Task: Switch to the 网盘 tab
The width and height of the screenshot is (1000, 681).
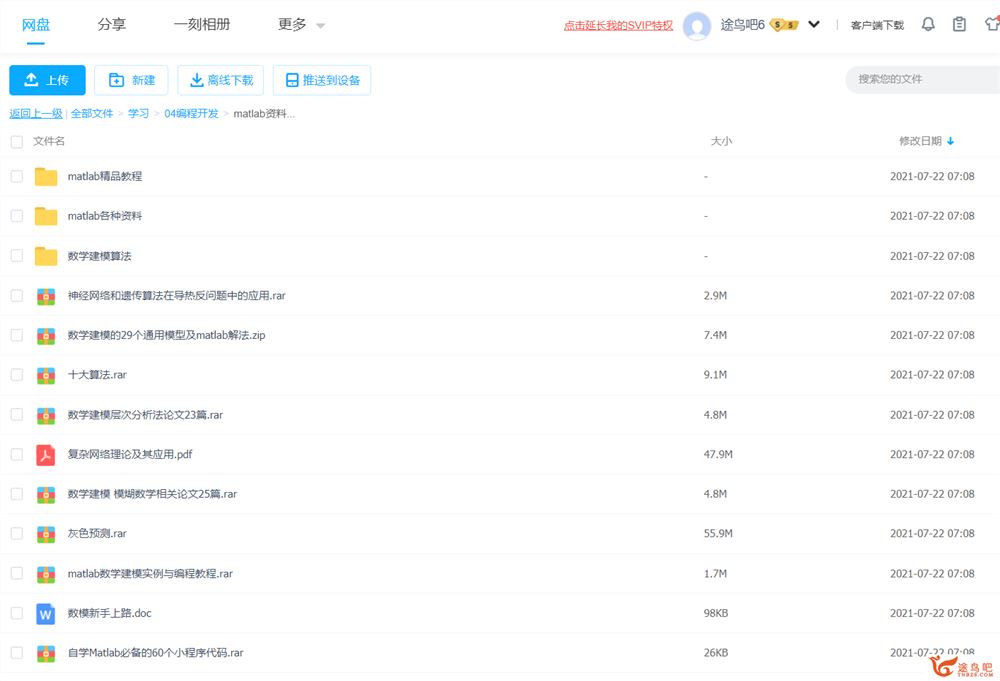Action: (36, 25)
